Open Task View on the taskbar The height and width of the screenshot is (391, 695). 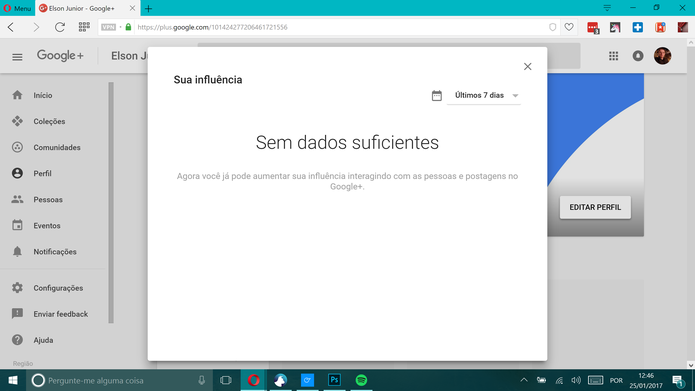click(x=226, y=380)
